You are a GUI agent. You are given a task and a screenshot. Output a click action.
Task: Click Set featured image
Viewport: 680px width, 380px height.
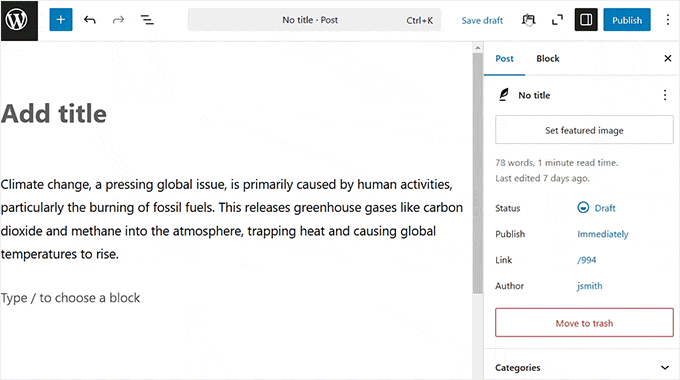pos(584,130)
